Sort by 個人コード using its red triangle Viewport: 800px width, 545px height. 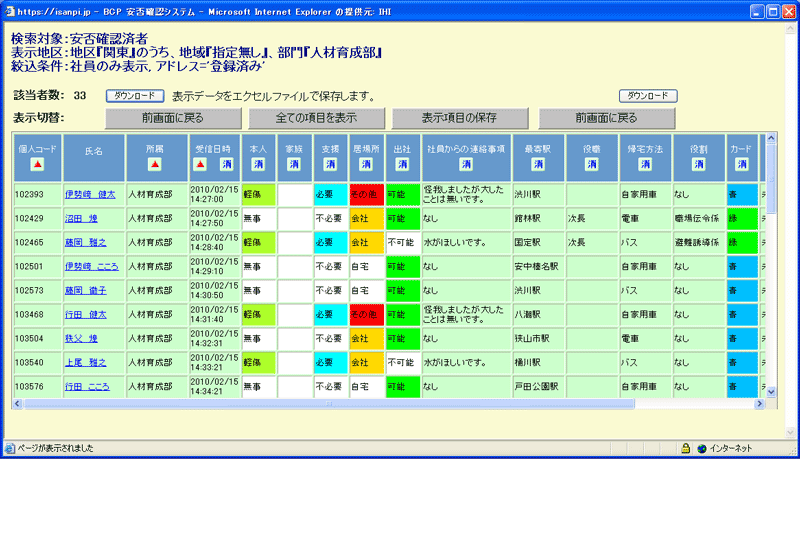37,164
